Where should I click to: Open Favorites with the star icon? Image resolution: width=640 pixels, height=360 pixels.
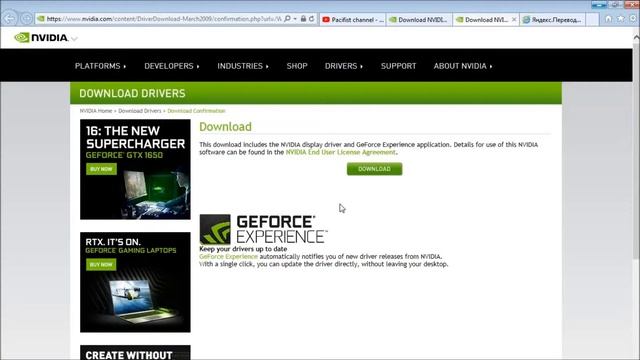pyautogui.click(x=621, y=19)
